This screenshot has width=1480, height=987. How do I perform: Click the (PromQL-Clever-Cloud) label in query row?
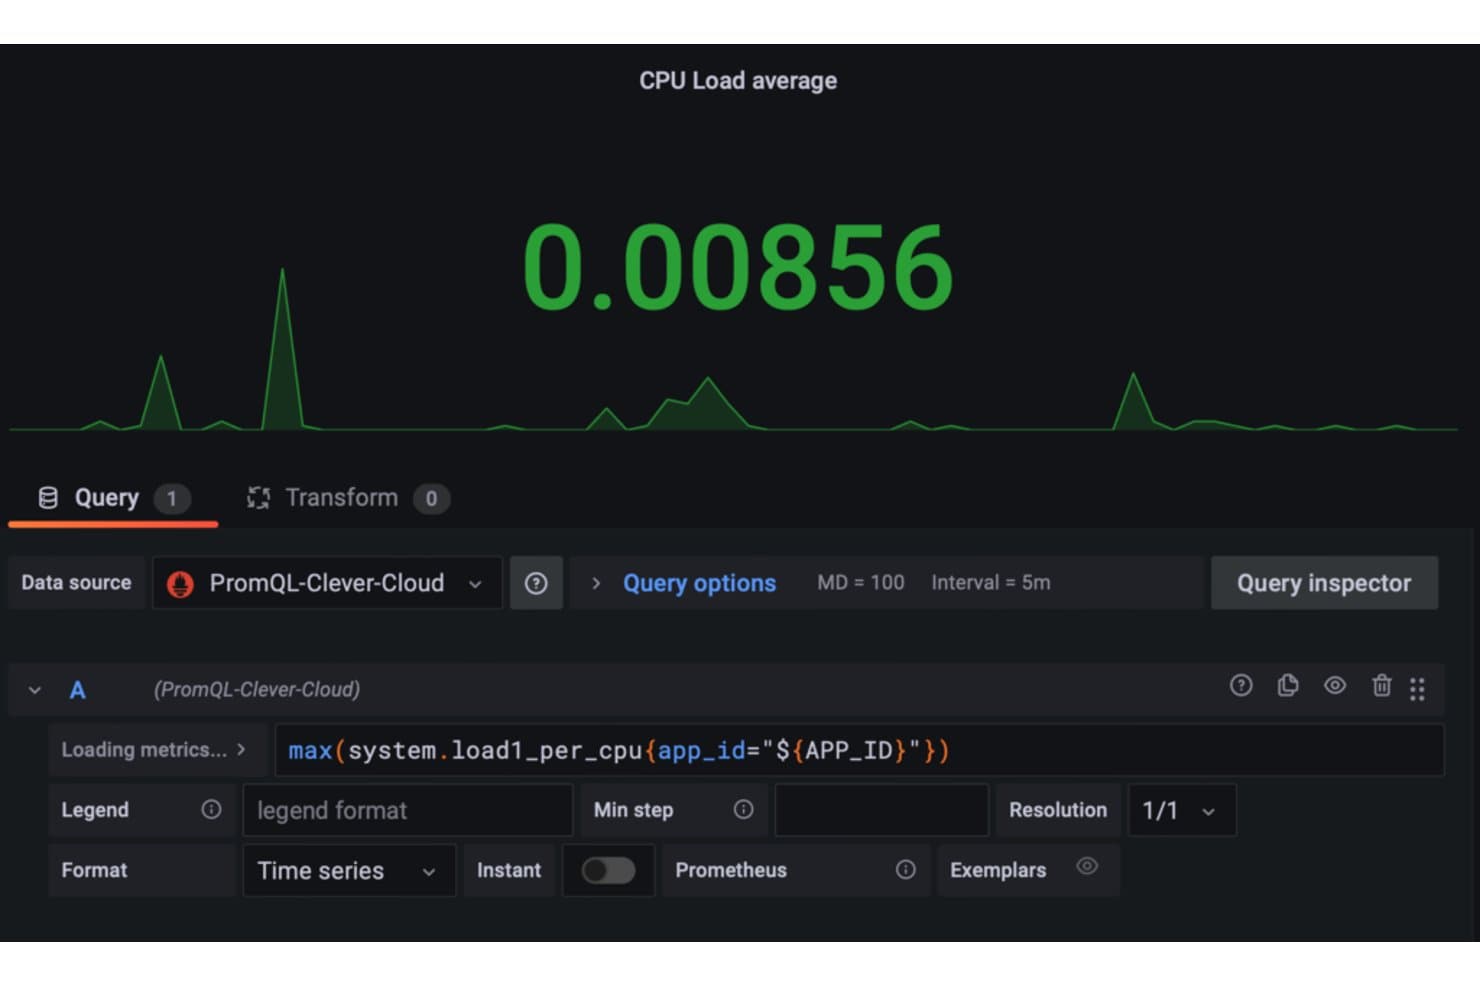coord(257,690)
